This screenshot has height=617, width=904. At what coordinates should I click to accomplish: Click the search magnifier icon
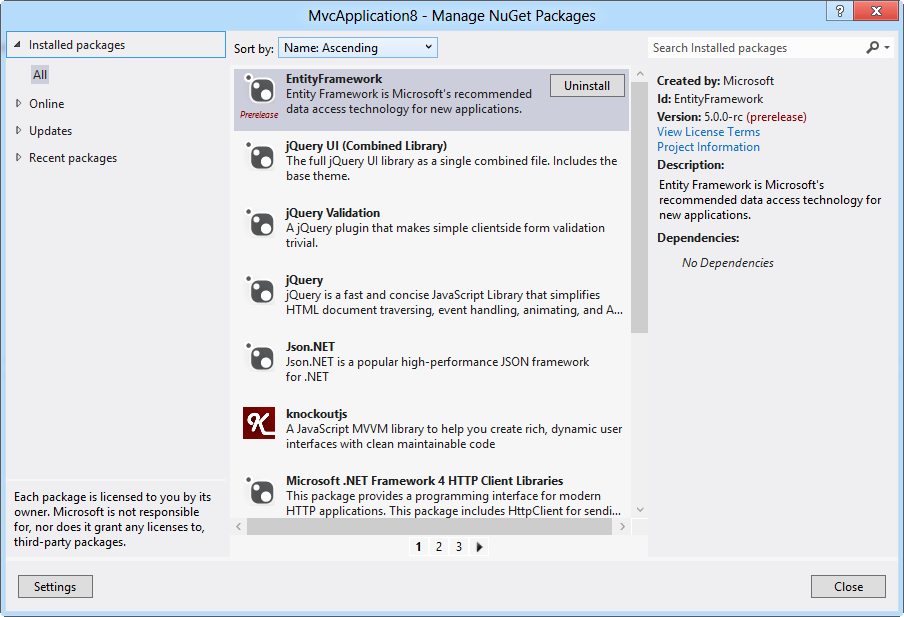coord(872,47)
